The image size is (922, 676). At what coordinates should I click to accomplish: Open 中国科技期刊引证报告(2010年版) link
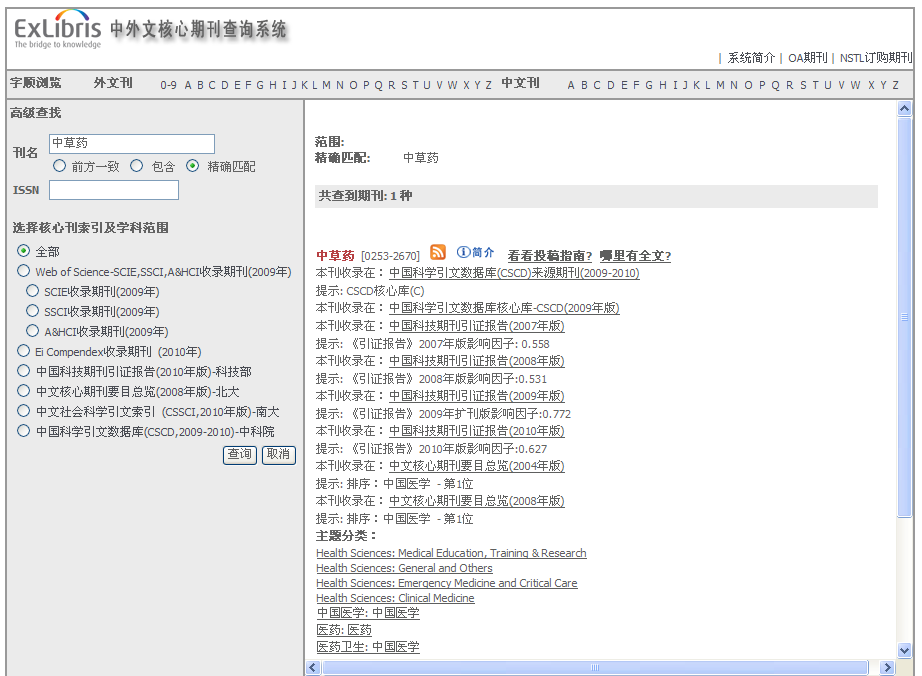click(x=476, y=431)
